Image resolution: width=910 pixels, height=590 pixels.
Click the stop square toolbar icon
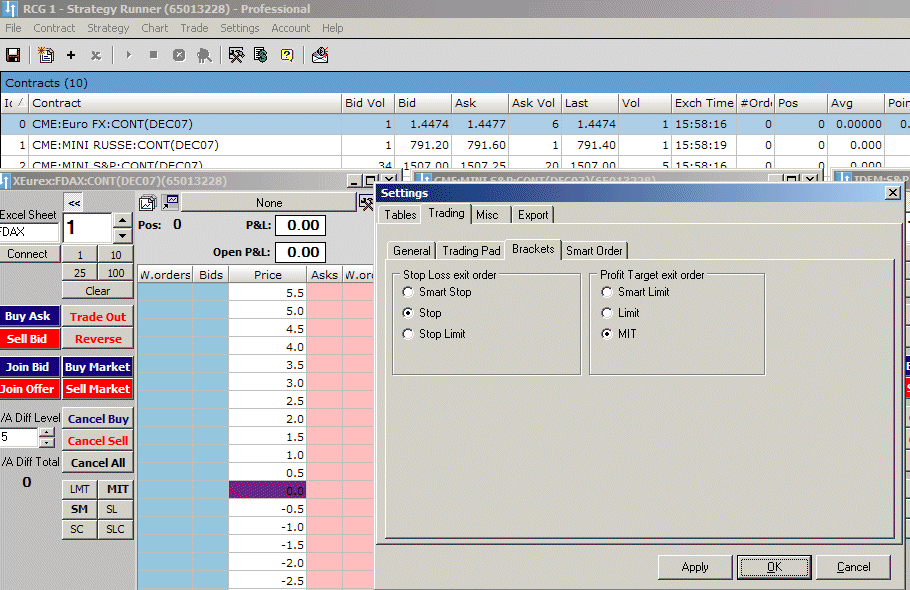click(x=154, y=55)
